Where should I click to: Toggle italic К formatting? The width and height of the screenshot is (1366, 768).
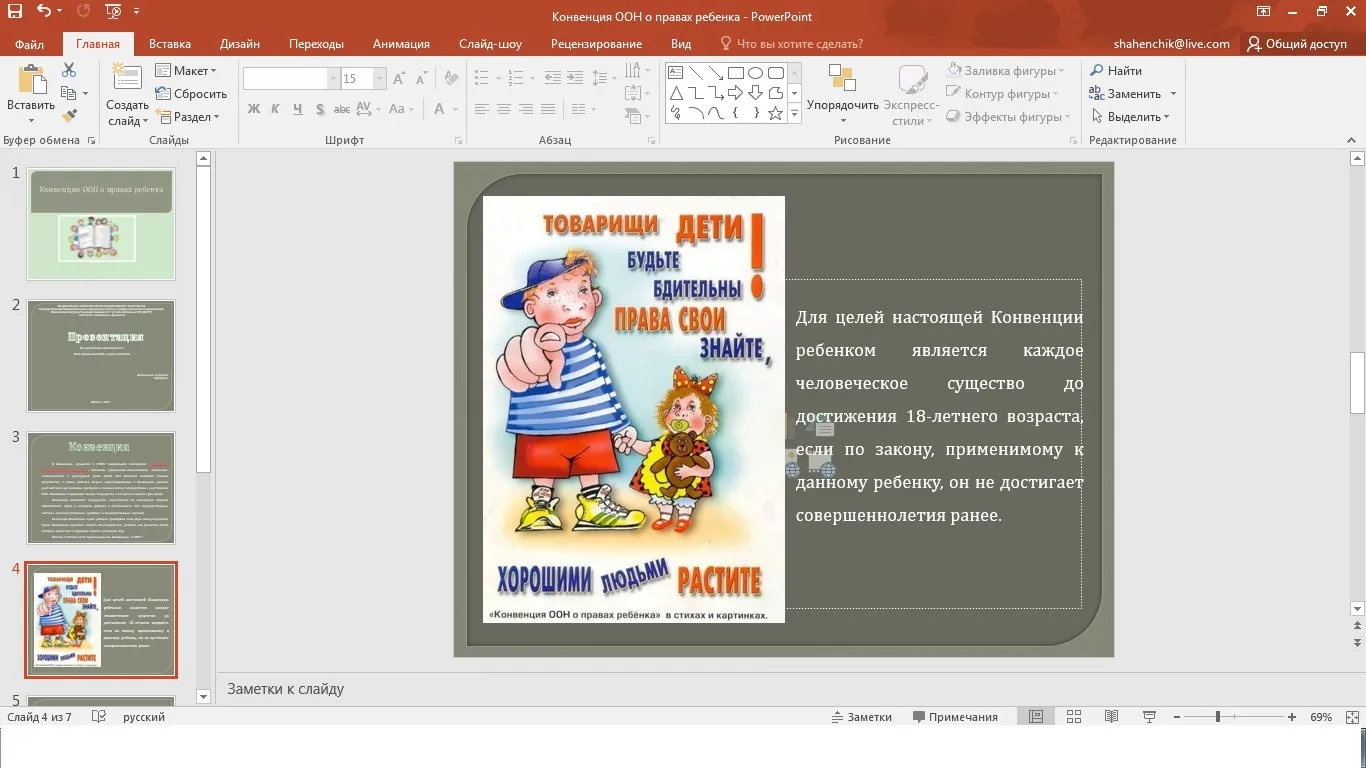(276, 109)
